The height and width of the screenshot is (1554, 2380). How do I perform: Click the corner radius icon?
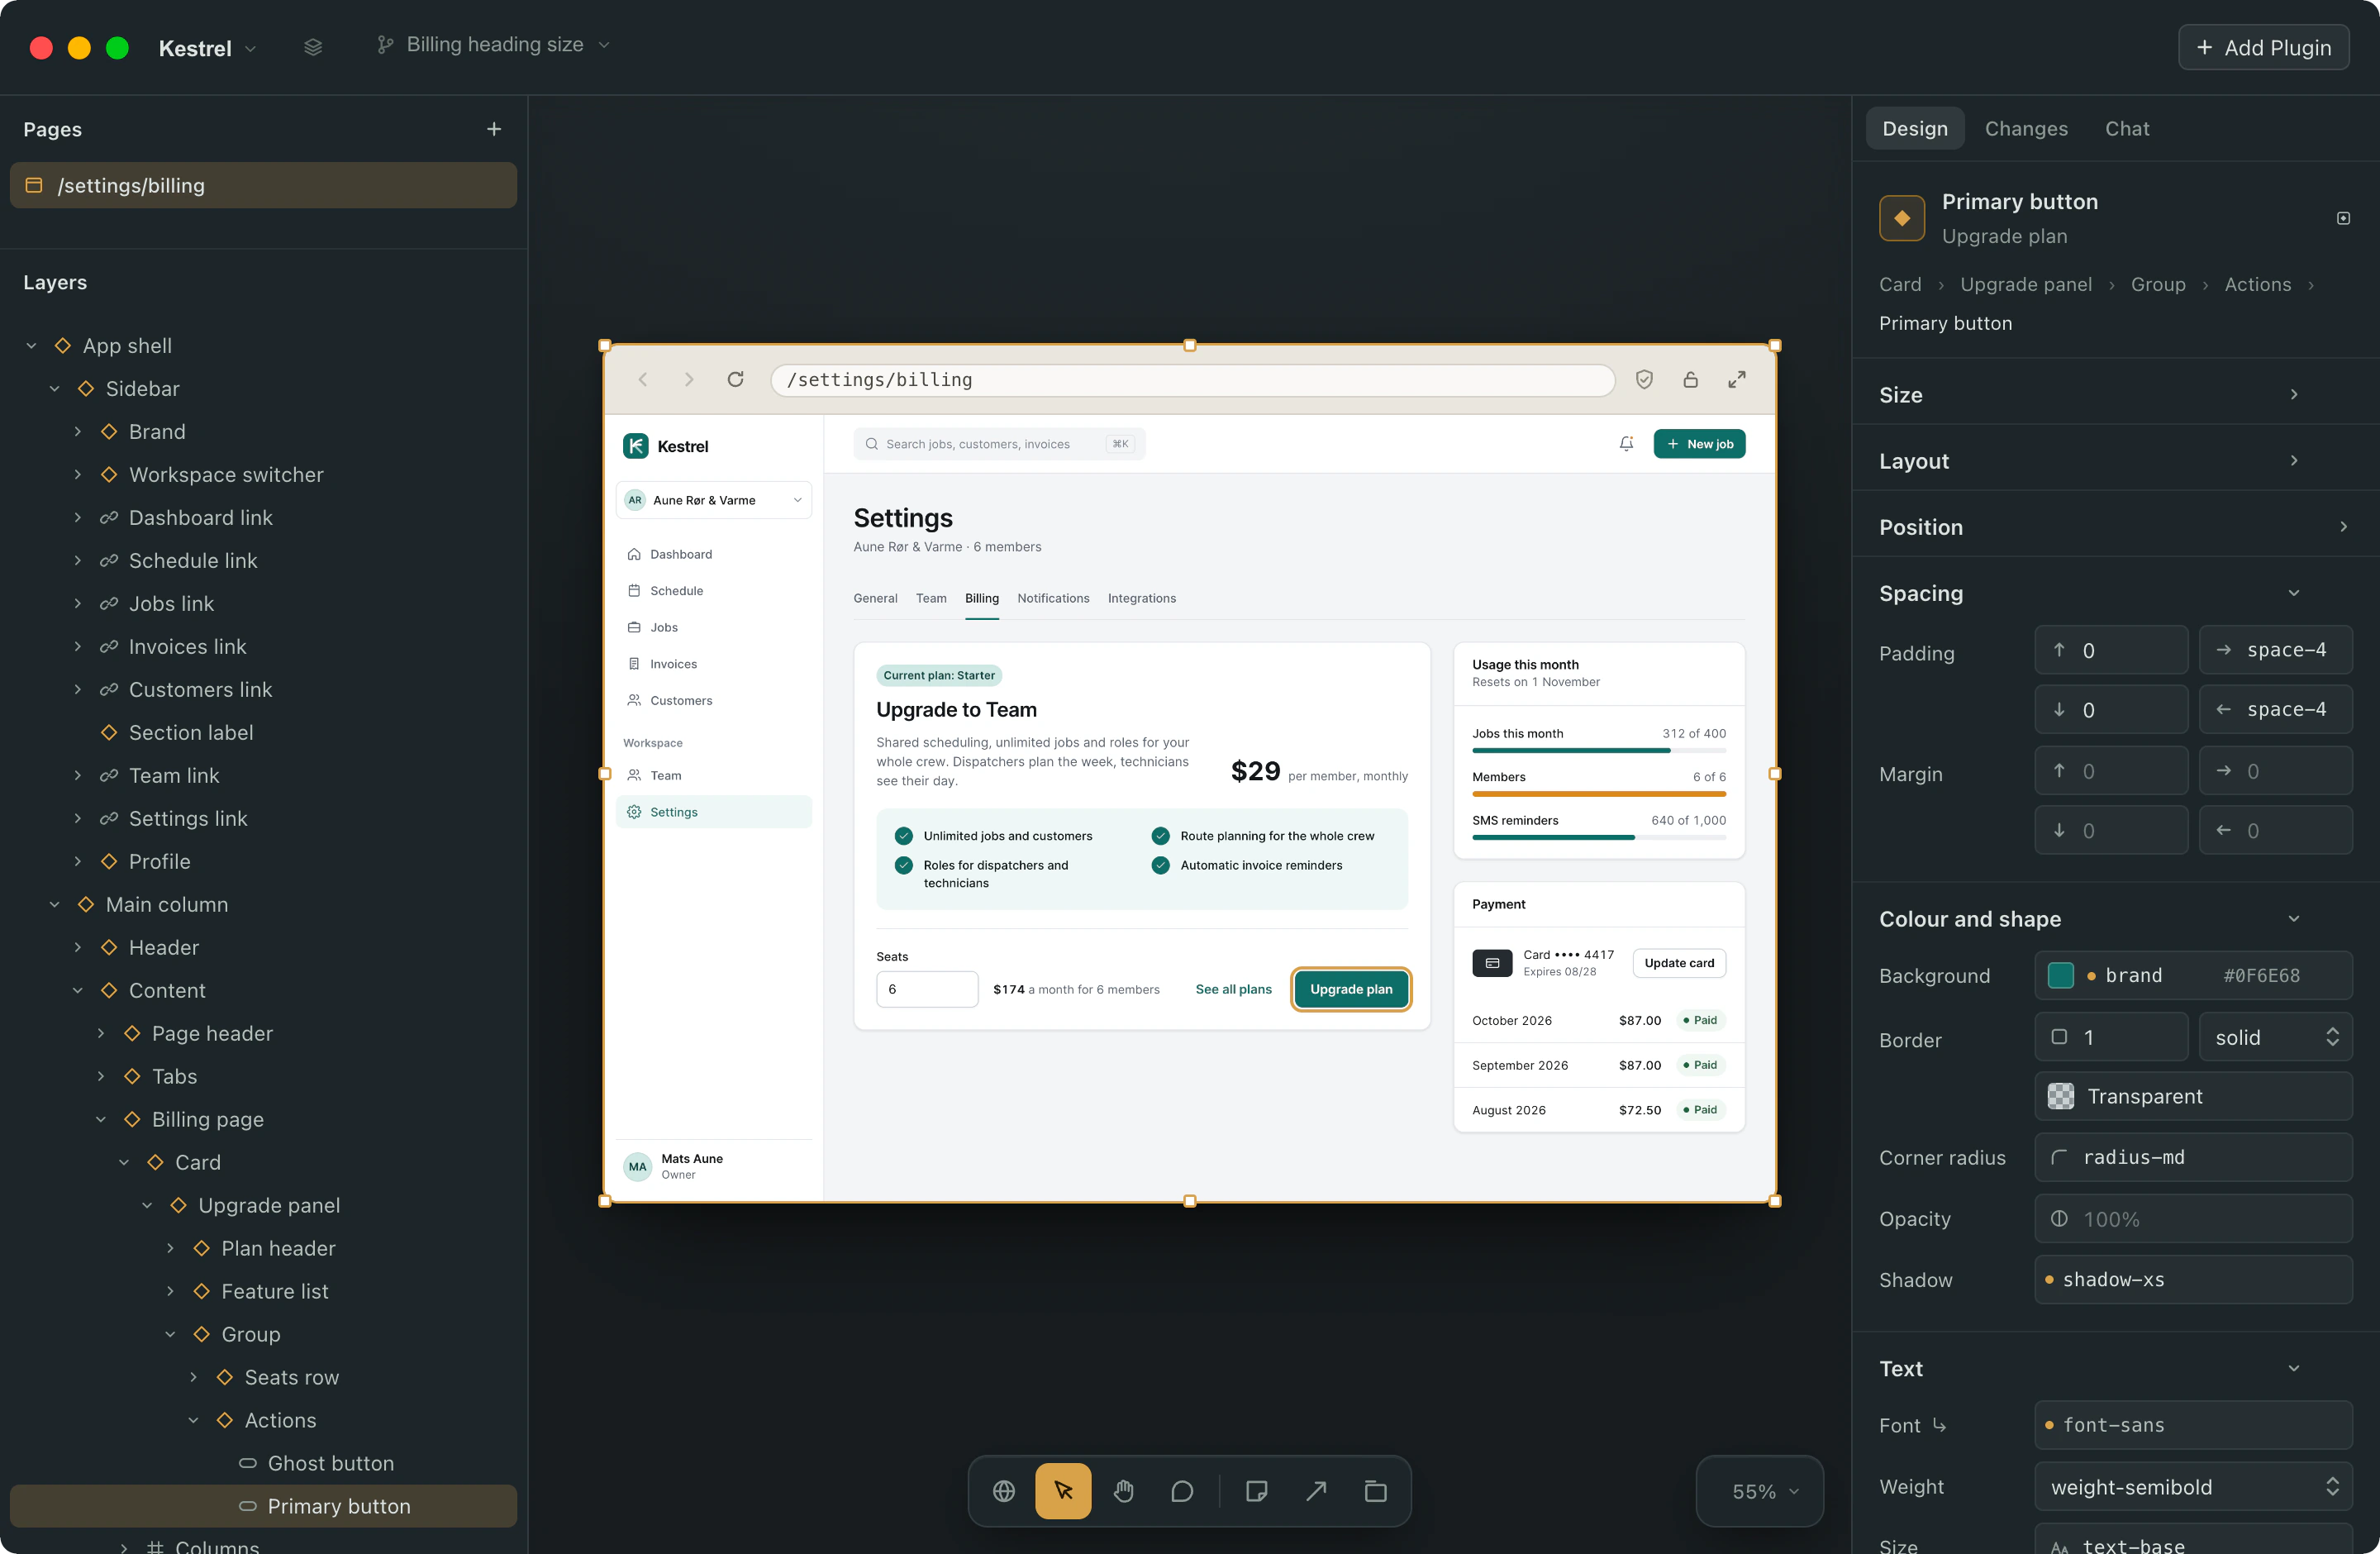(x=2059, y=1157)
